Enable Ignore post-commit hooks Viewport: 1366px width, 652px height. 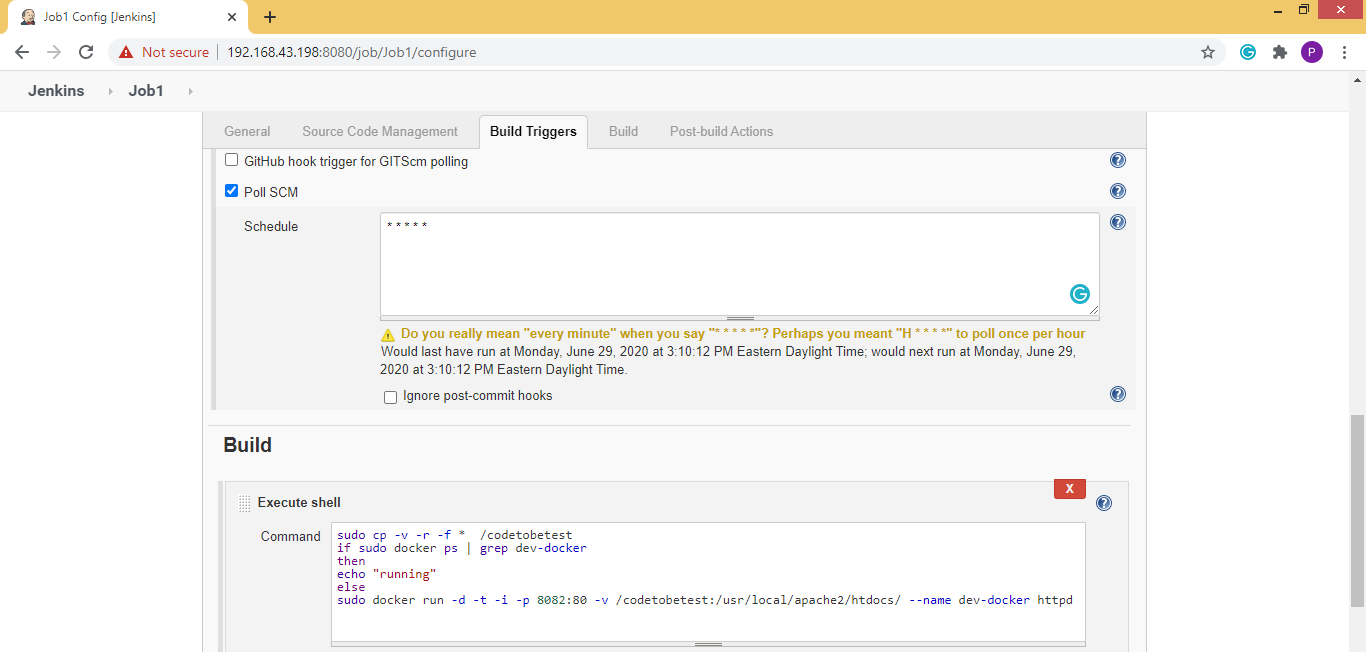pos(390,397)
